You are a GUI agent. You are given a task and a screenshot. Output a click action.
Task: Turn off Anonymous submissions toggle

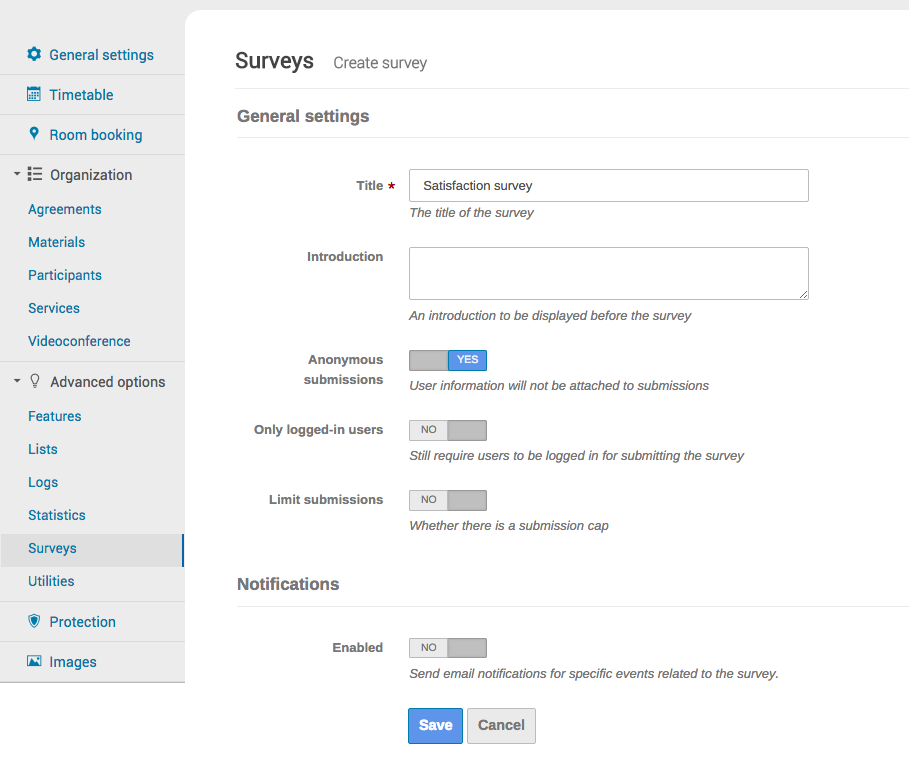pos(448,360)
